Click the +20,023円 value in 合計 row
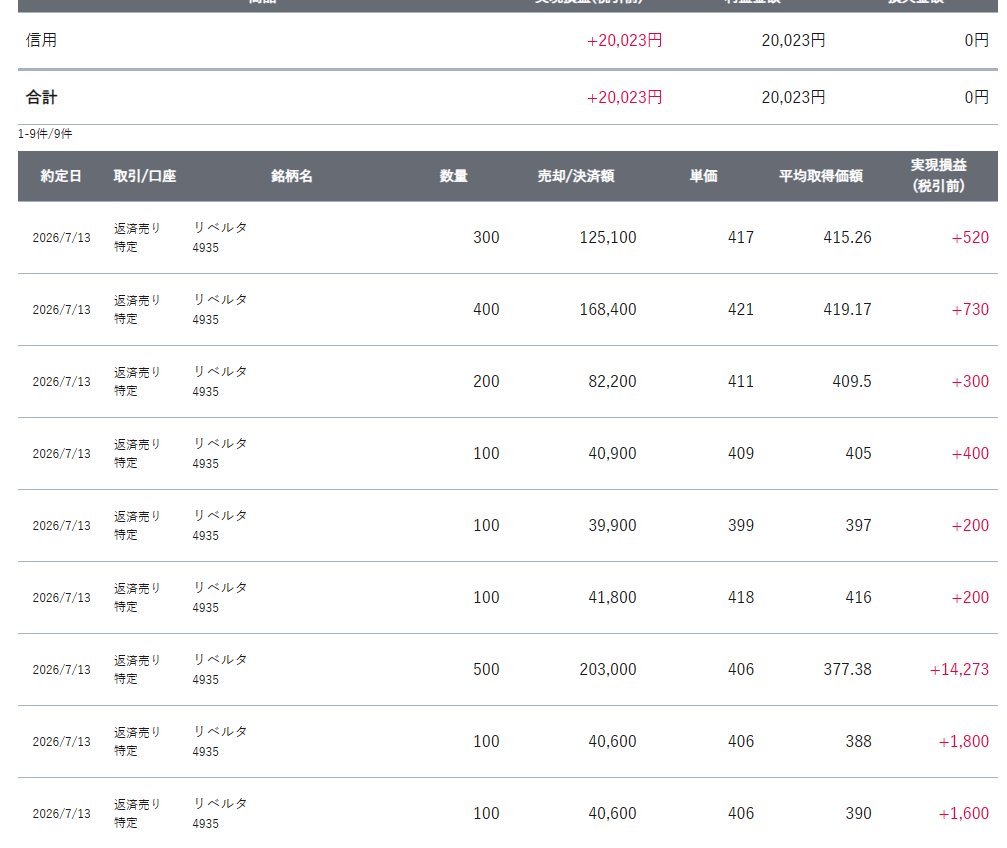Viewport: 1007px width, 848px height. (x=624, y=98)
